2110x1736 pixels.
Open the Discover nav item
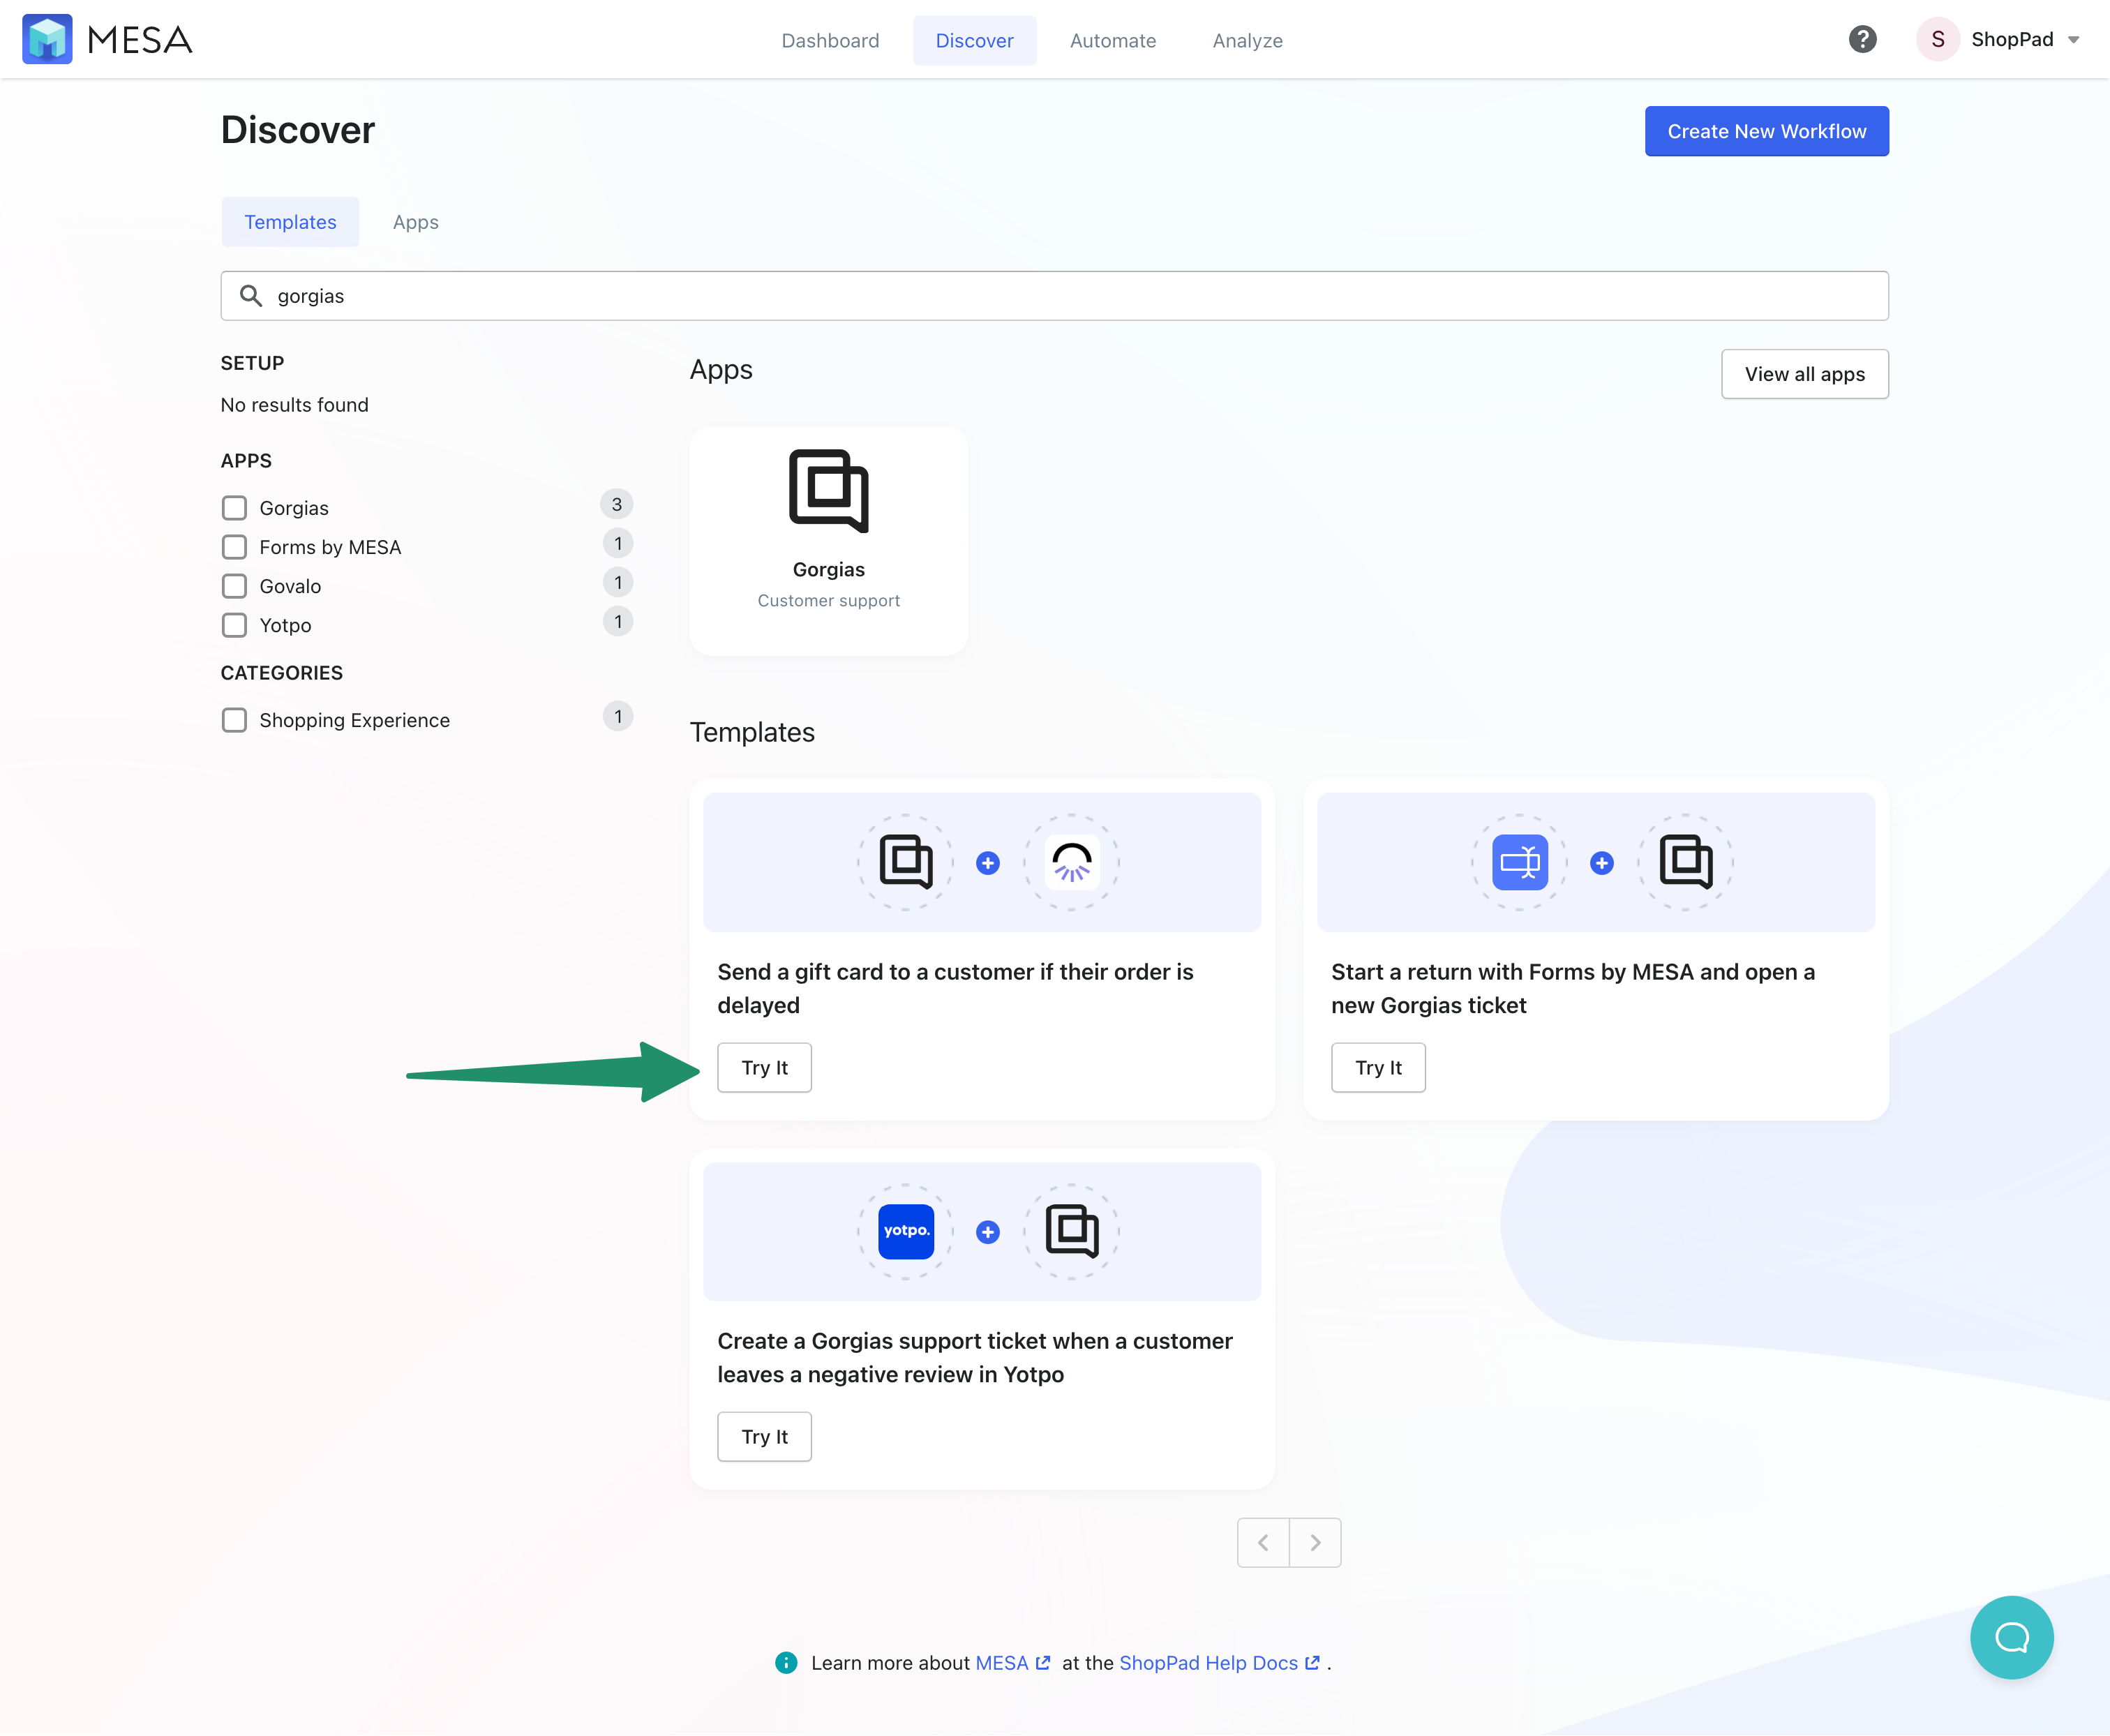tap(974, 40)
